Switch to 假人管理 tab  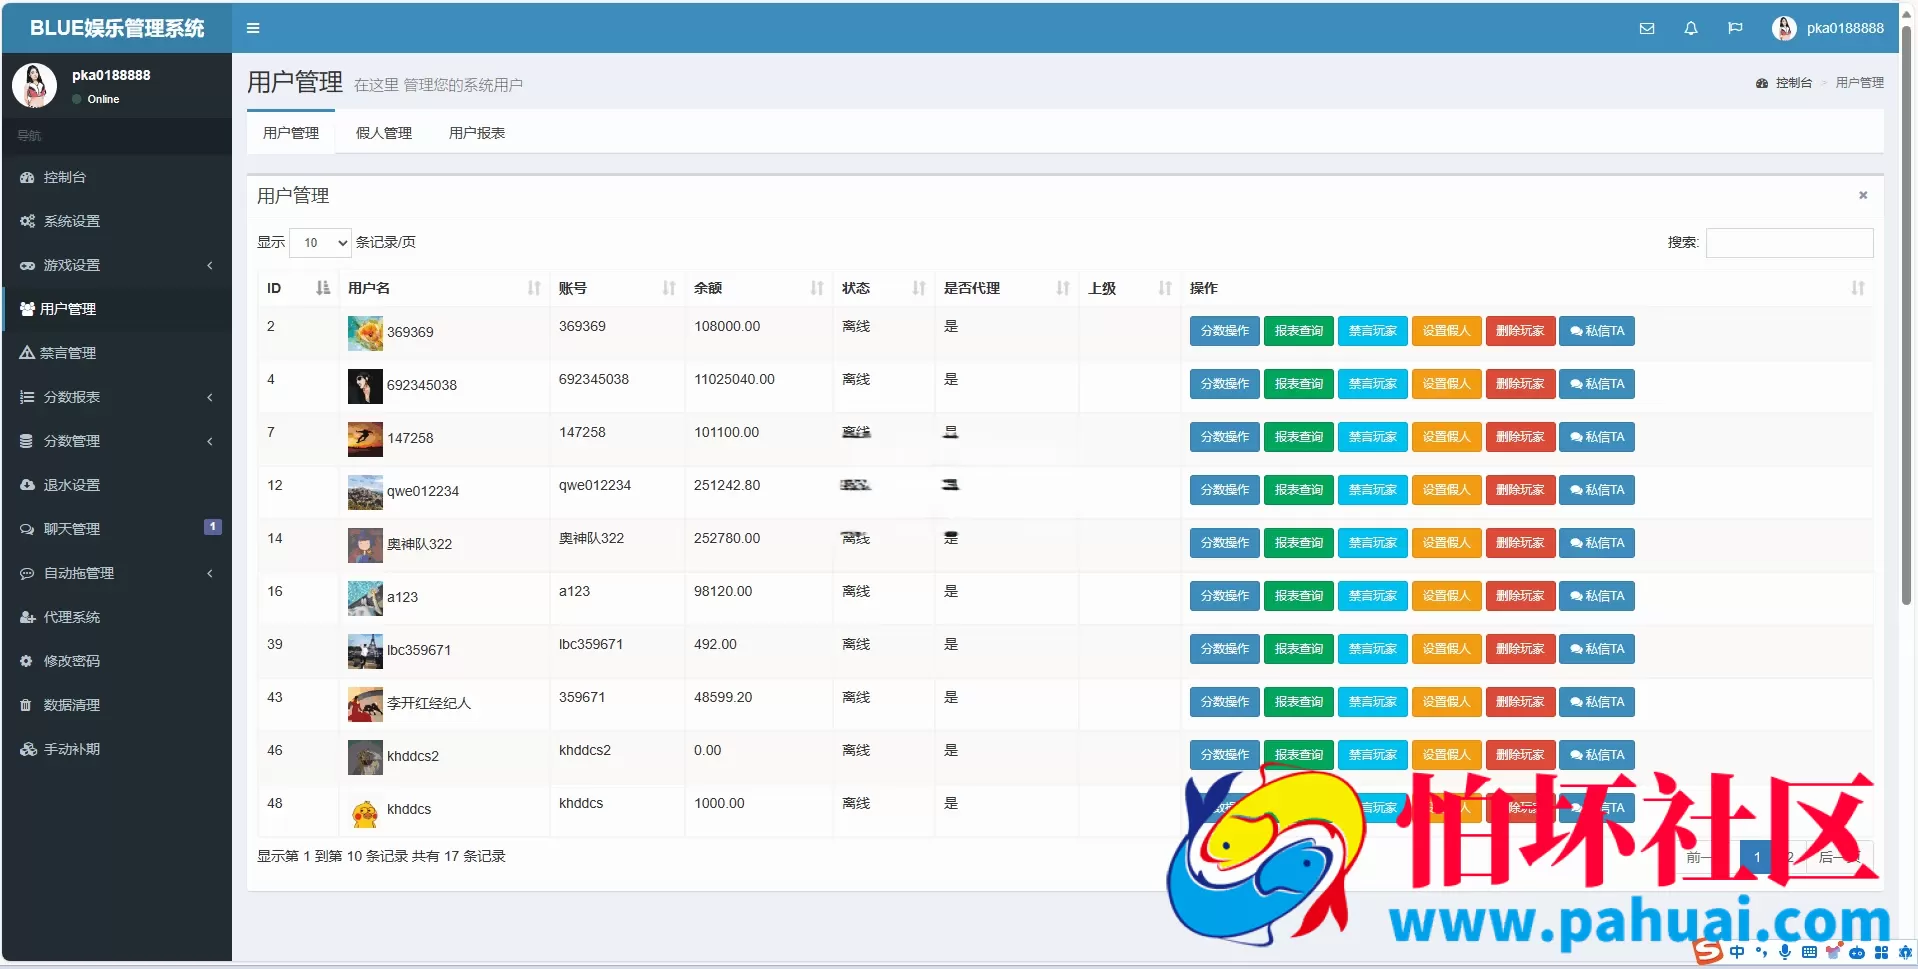(x=384, y=133)
